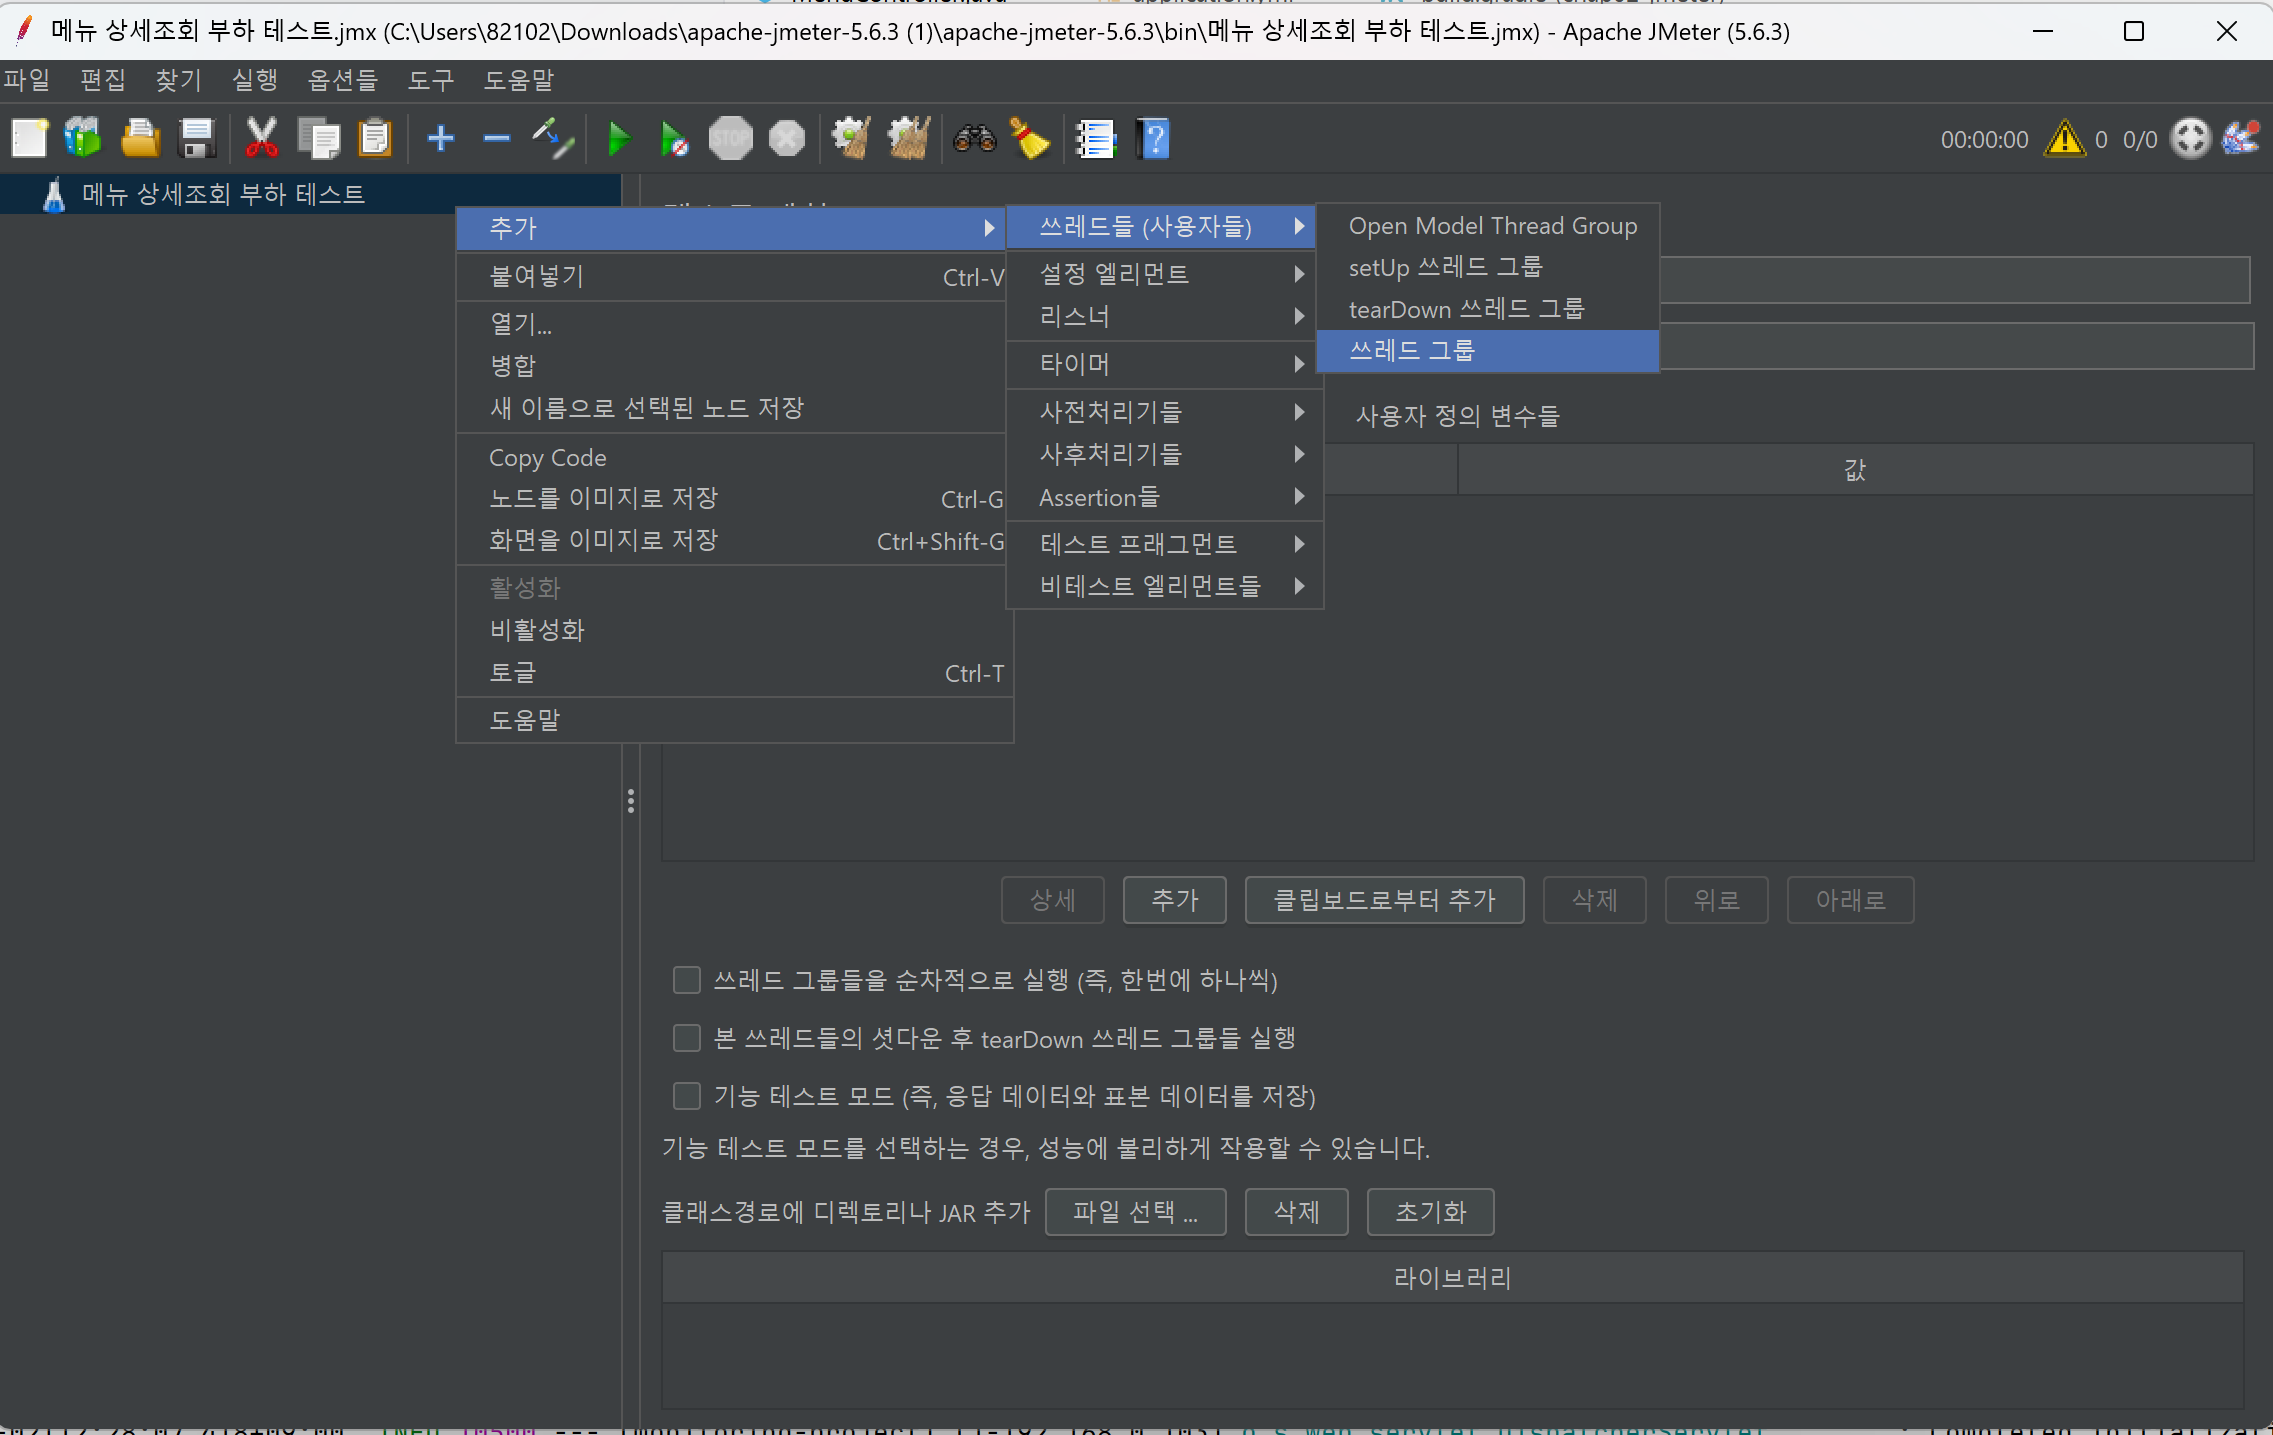Select 메뉴 상세조회 부하 테스트 tree node
The height and width of the screenshot is (1435, 2273).
pyautogui.click(x=223, y=194)
